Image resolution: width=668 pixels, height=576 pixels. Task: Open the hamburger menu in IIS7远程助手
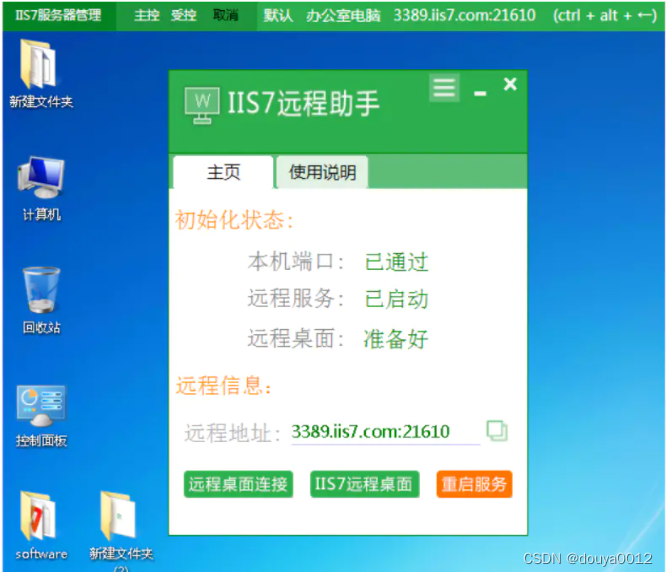coord(444,88)
